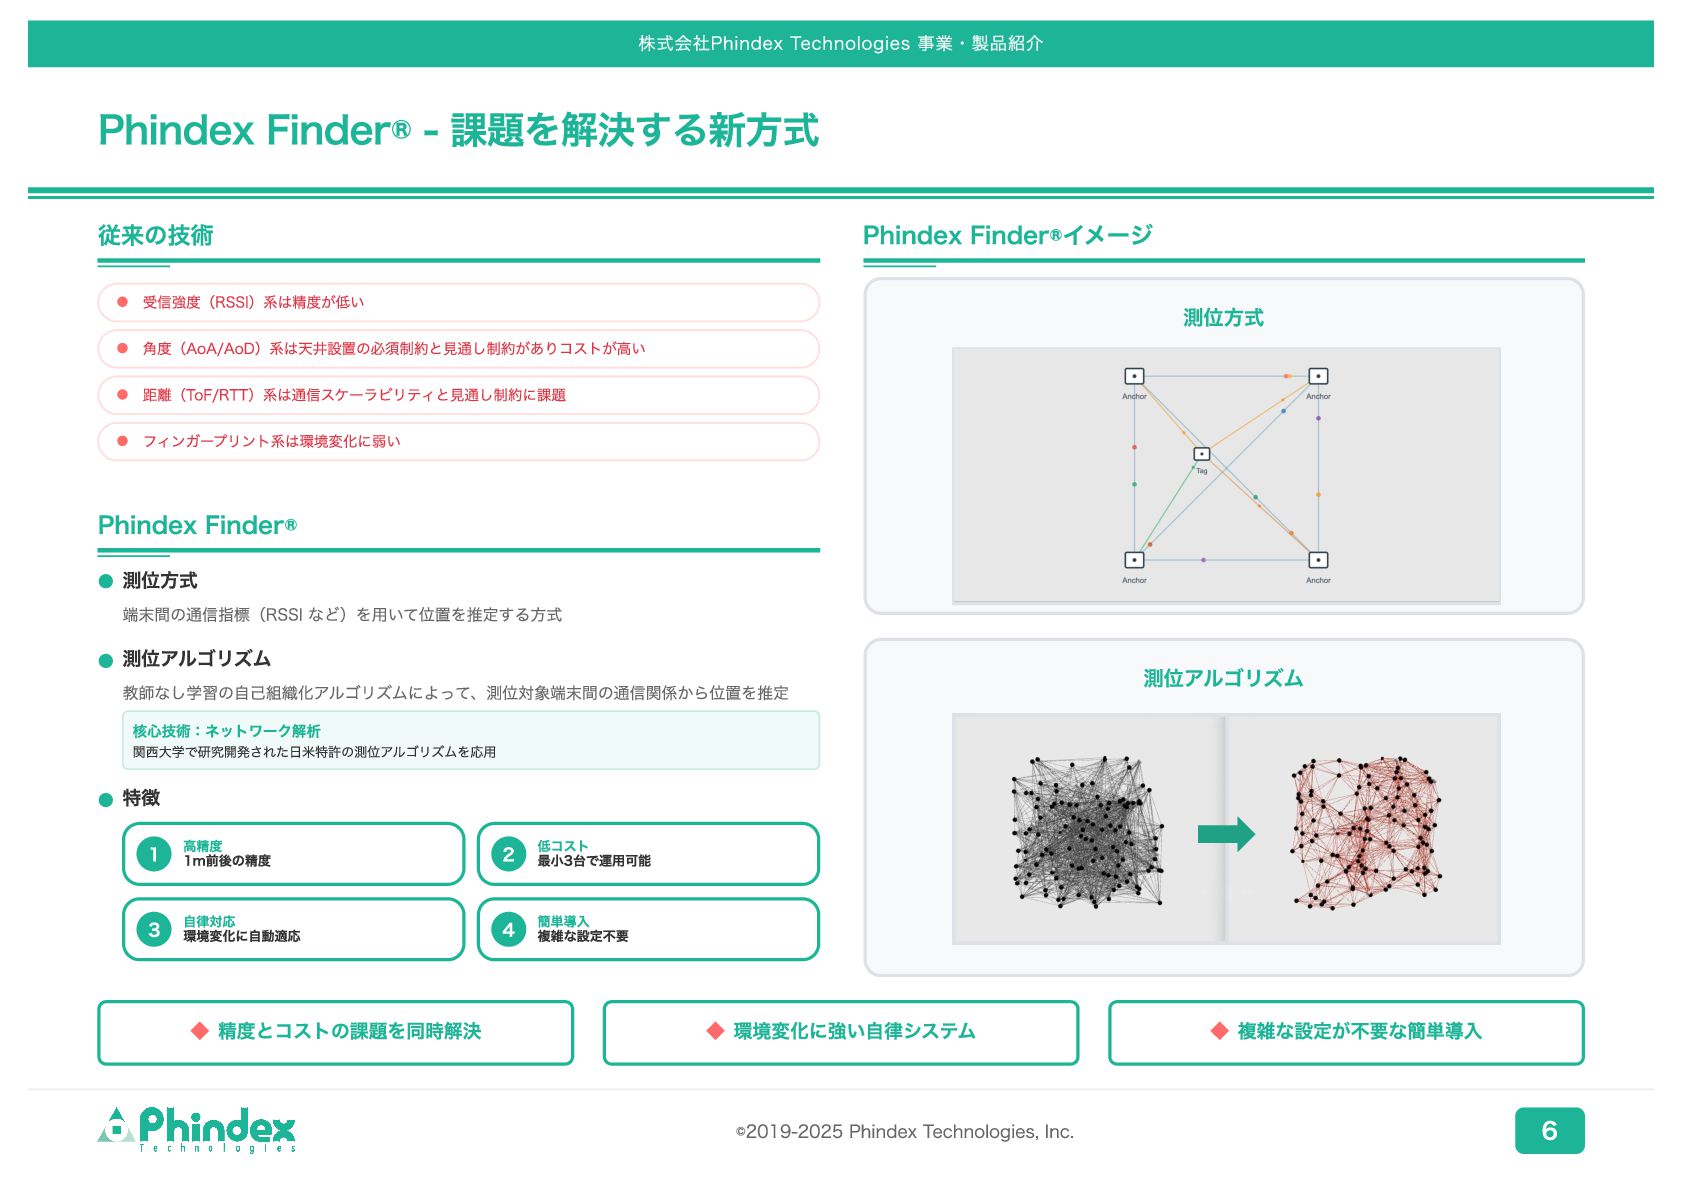Screen dimensions: 1684x1191
Task: Click the 端末間の通信指標（RSSI など） description line
Action: tap(342, 615)
